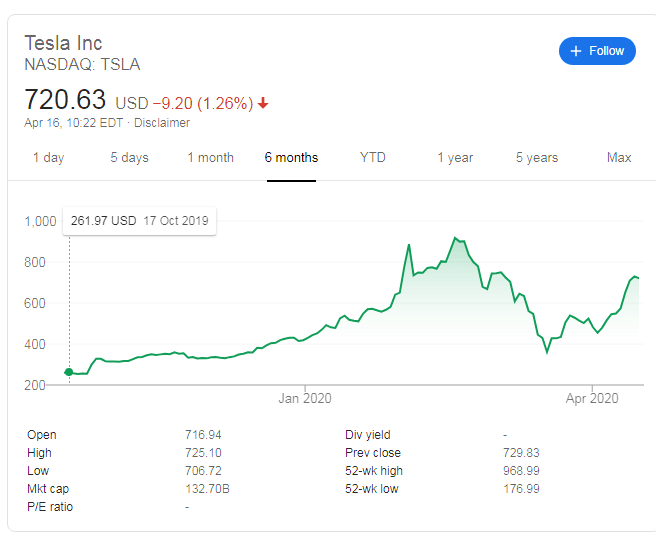Image resolution: width=656 pixels, height=549 pixels.
Task: Show the YTD price chart
Action: [373, 158]
